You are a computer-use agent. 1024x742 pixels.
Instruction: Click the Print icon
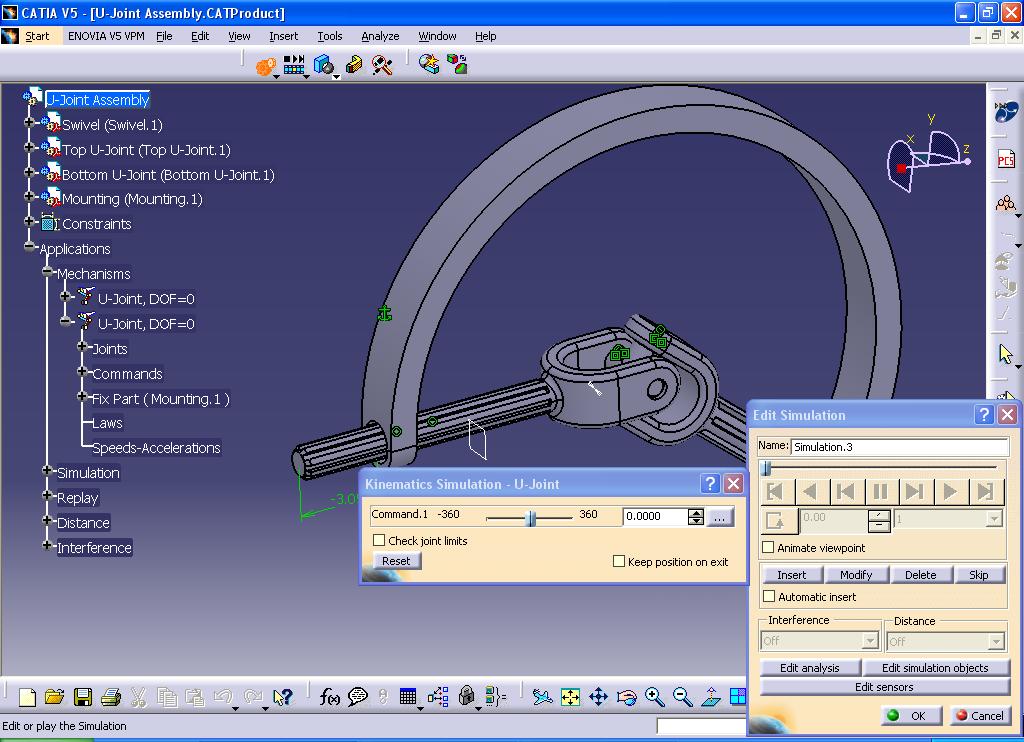point(111,697)
